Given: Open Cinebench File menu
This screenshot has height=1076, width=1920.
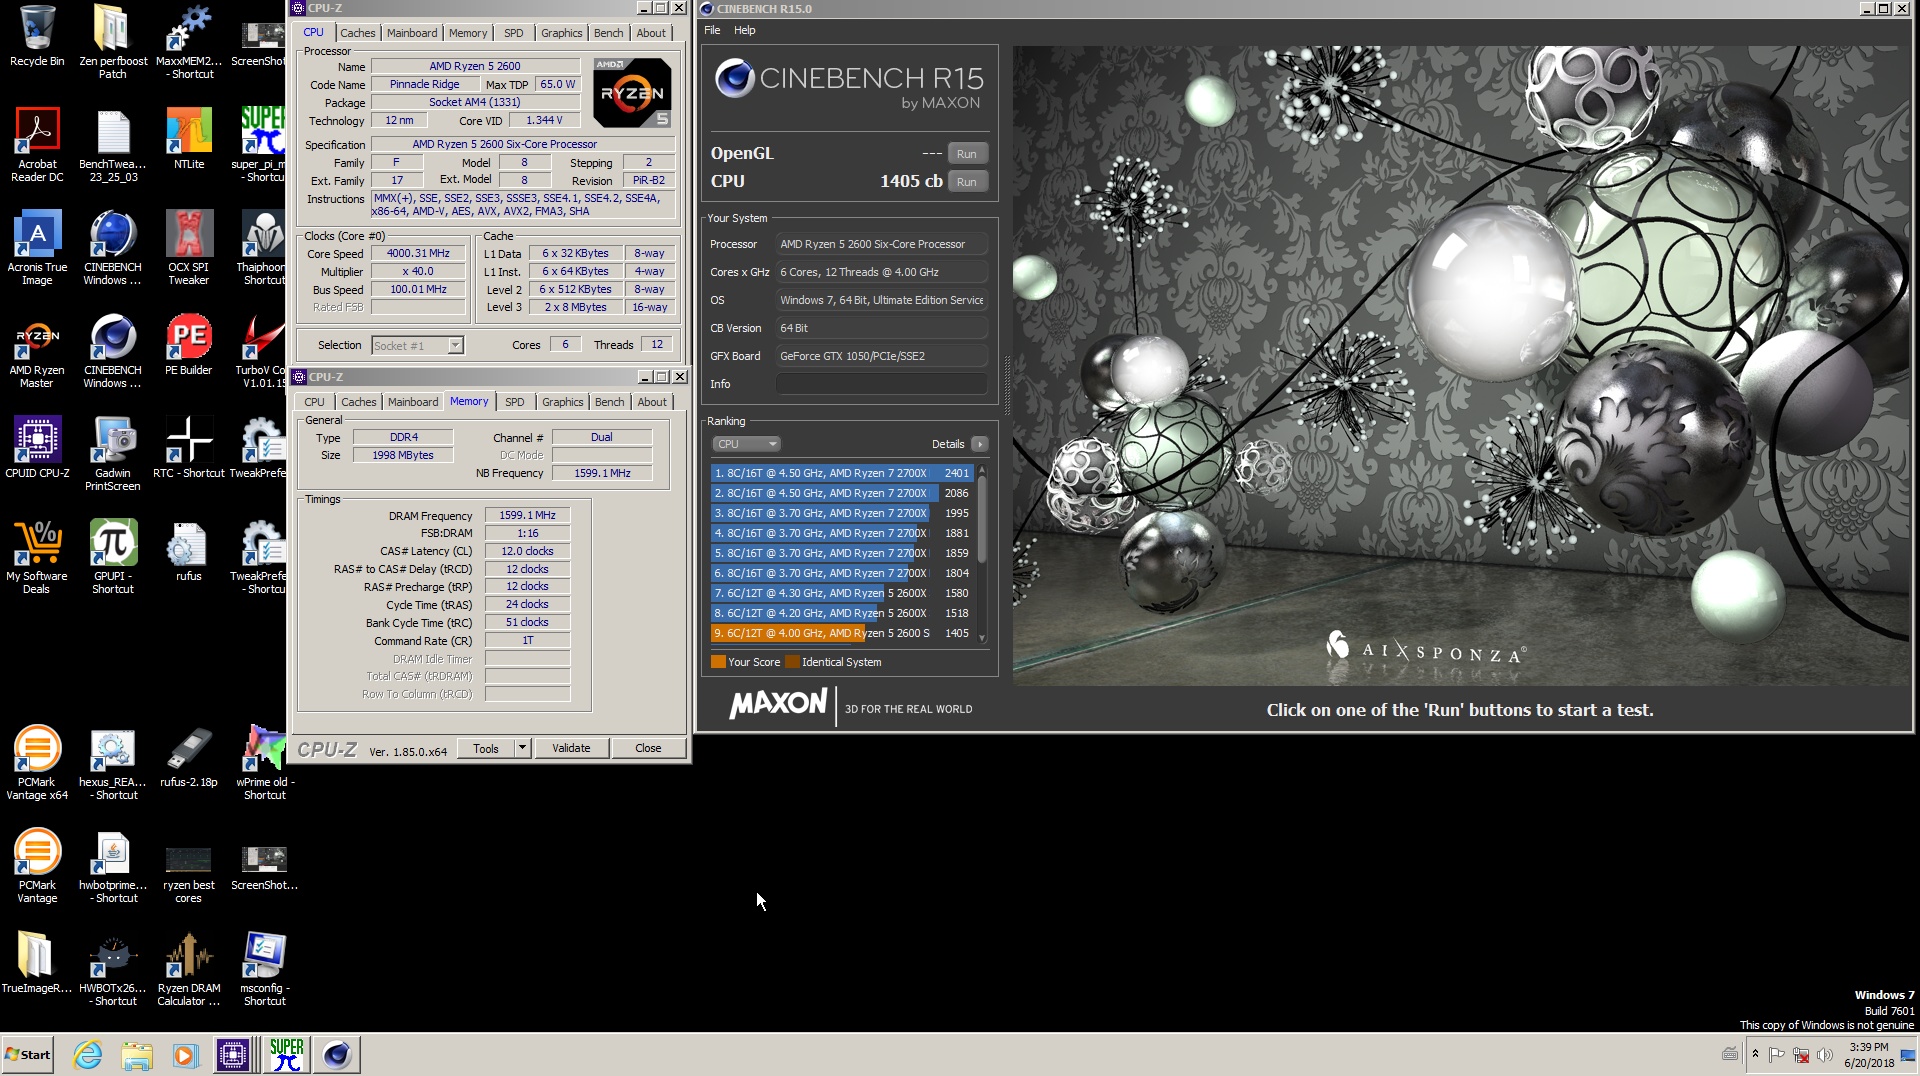Looking at the screenshot, I should [712, 30].
